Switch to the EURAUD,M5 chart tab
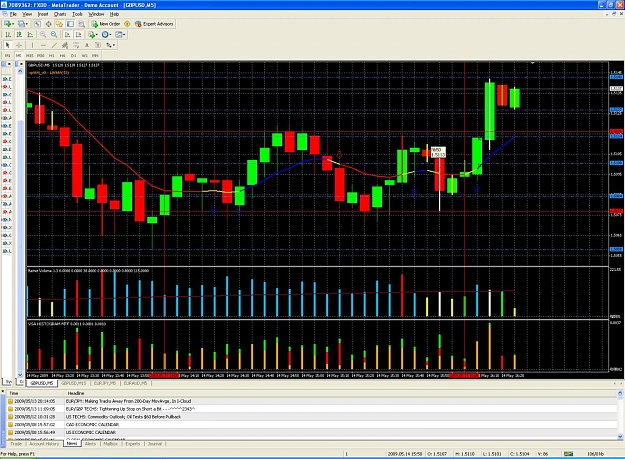625x459 pixels. tap(135, 383)
